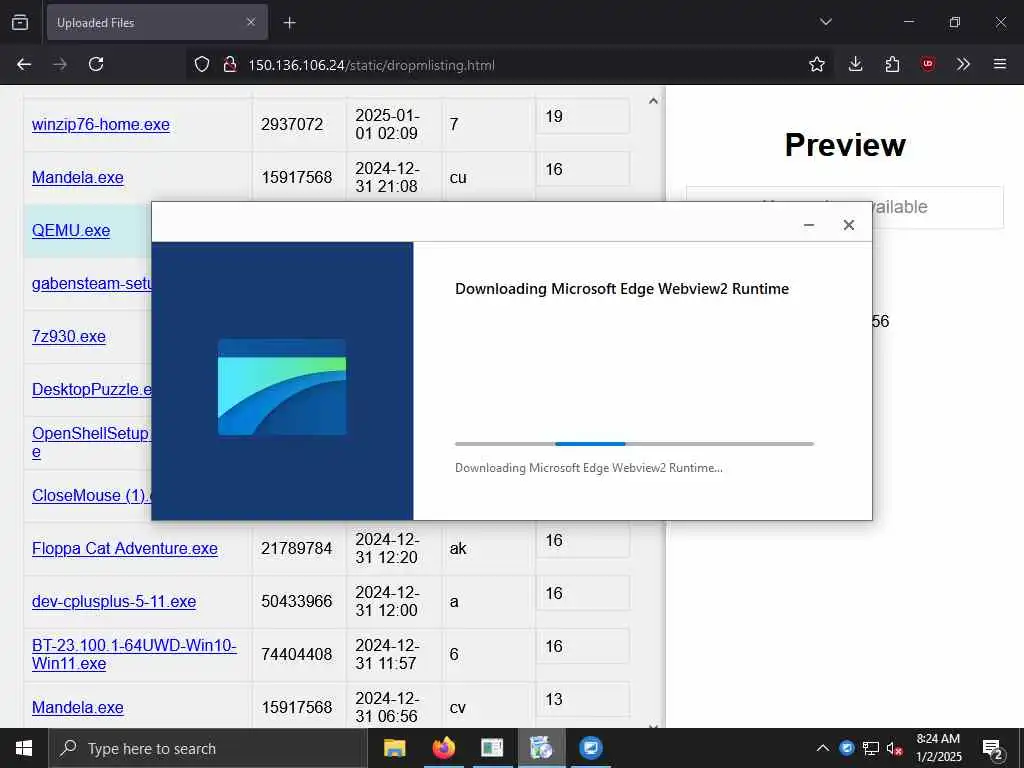
Task: Click the 'Type here to search' taskbar box
Action: (208, 748)
